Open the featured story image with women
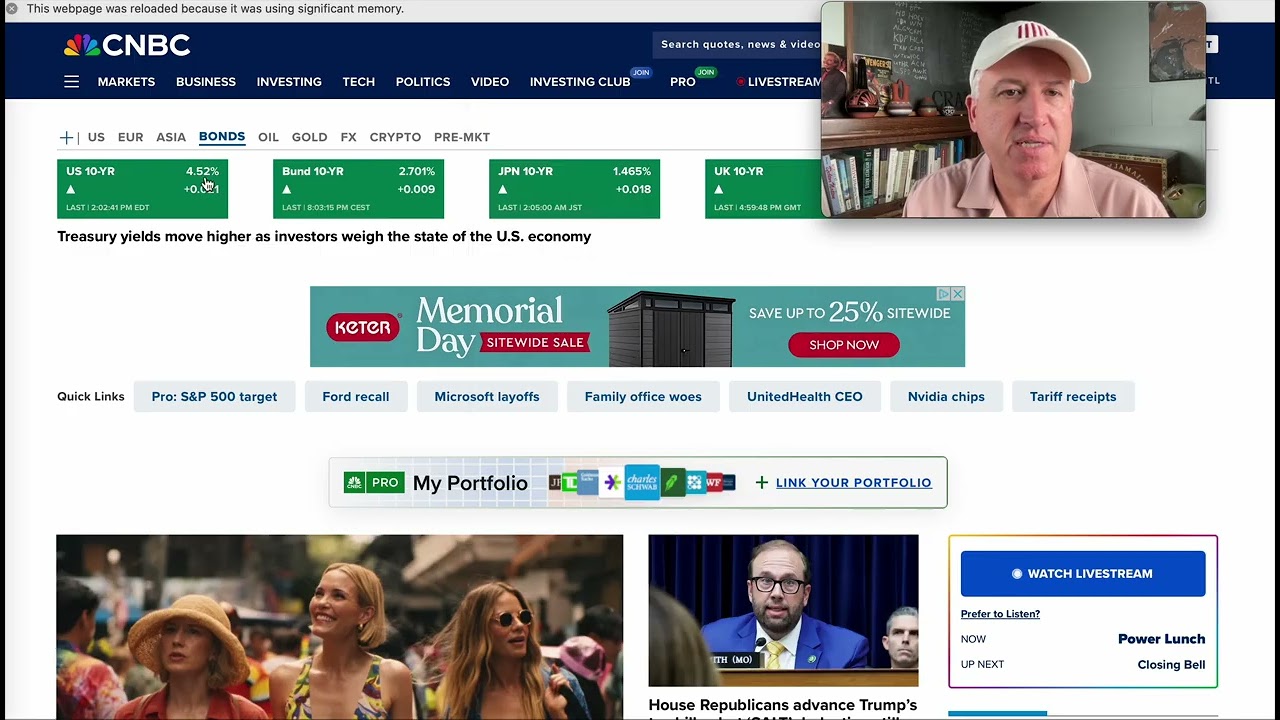Viewport: 1280px width, 720px height. [339, 627]
